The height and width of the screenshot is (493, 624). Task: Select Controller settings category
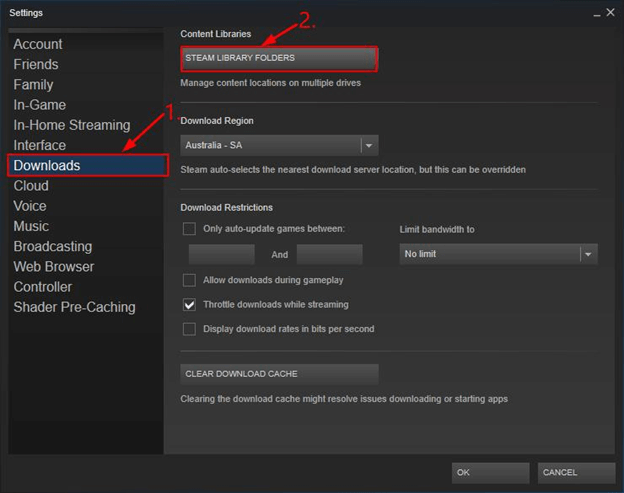[x=43, y=287]
